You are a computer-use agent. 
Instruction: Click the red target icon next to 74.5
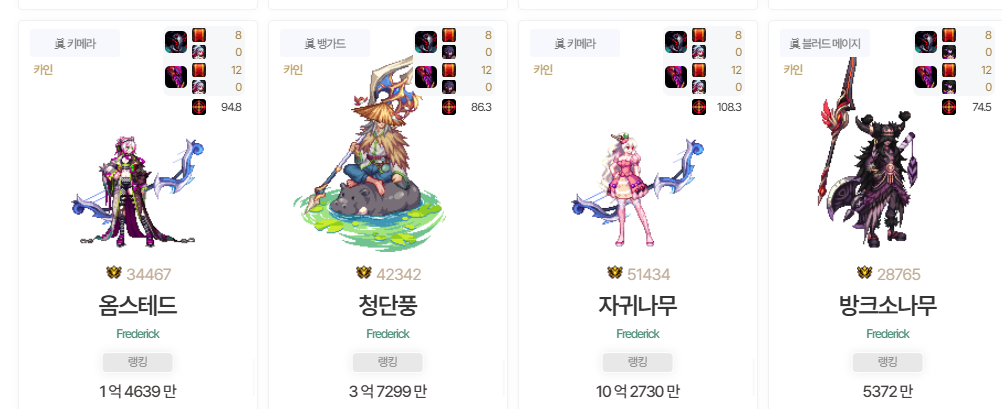point(949,107)
